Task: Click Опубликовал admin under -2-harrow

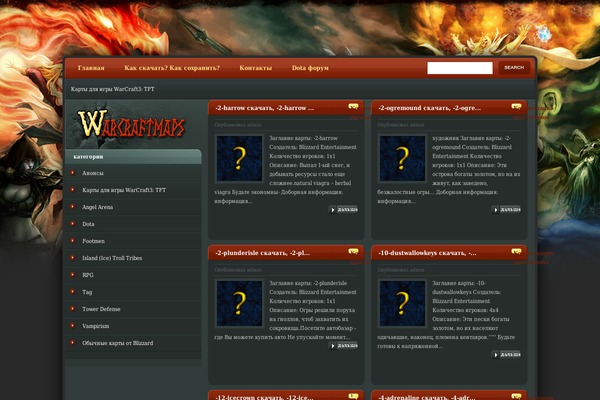Action: [x=238, y=125]
